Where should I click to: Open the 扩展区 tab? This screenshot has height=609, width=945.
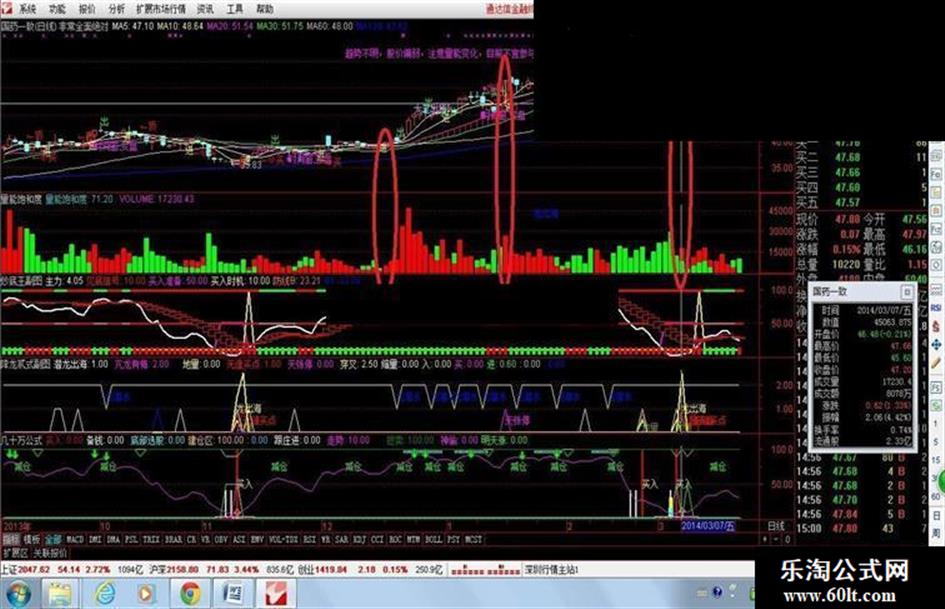point(15,553)
